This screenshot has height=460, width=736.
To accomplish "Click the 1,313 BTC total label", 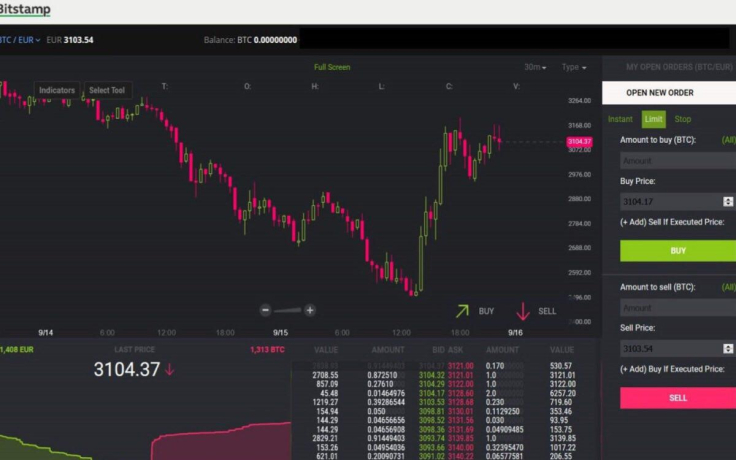I will (x=267, y=350).
